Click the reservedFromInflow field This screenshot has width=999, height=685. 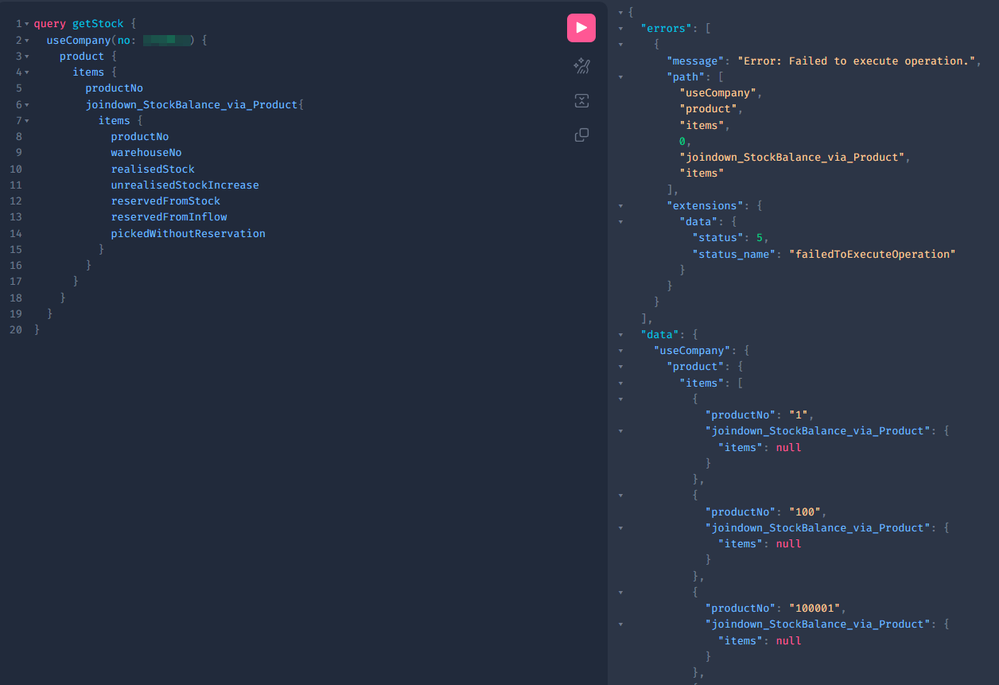pos(169,217)
